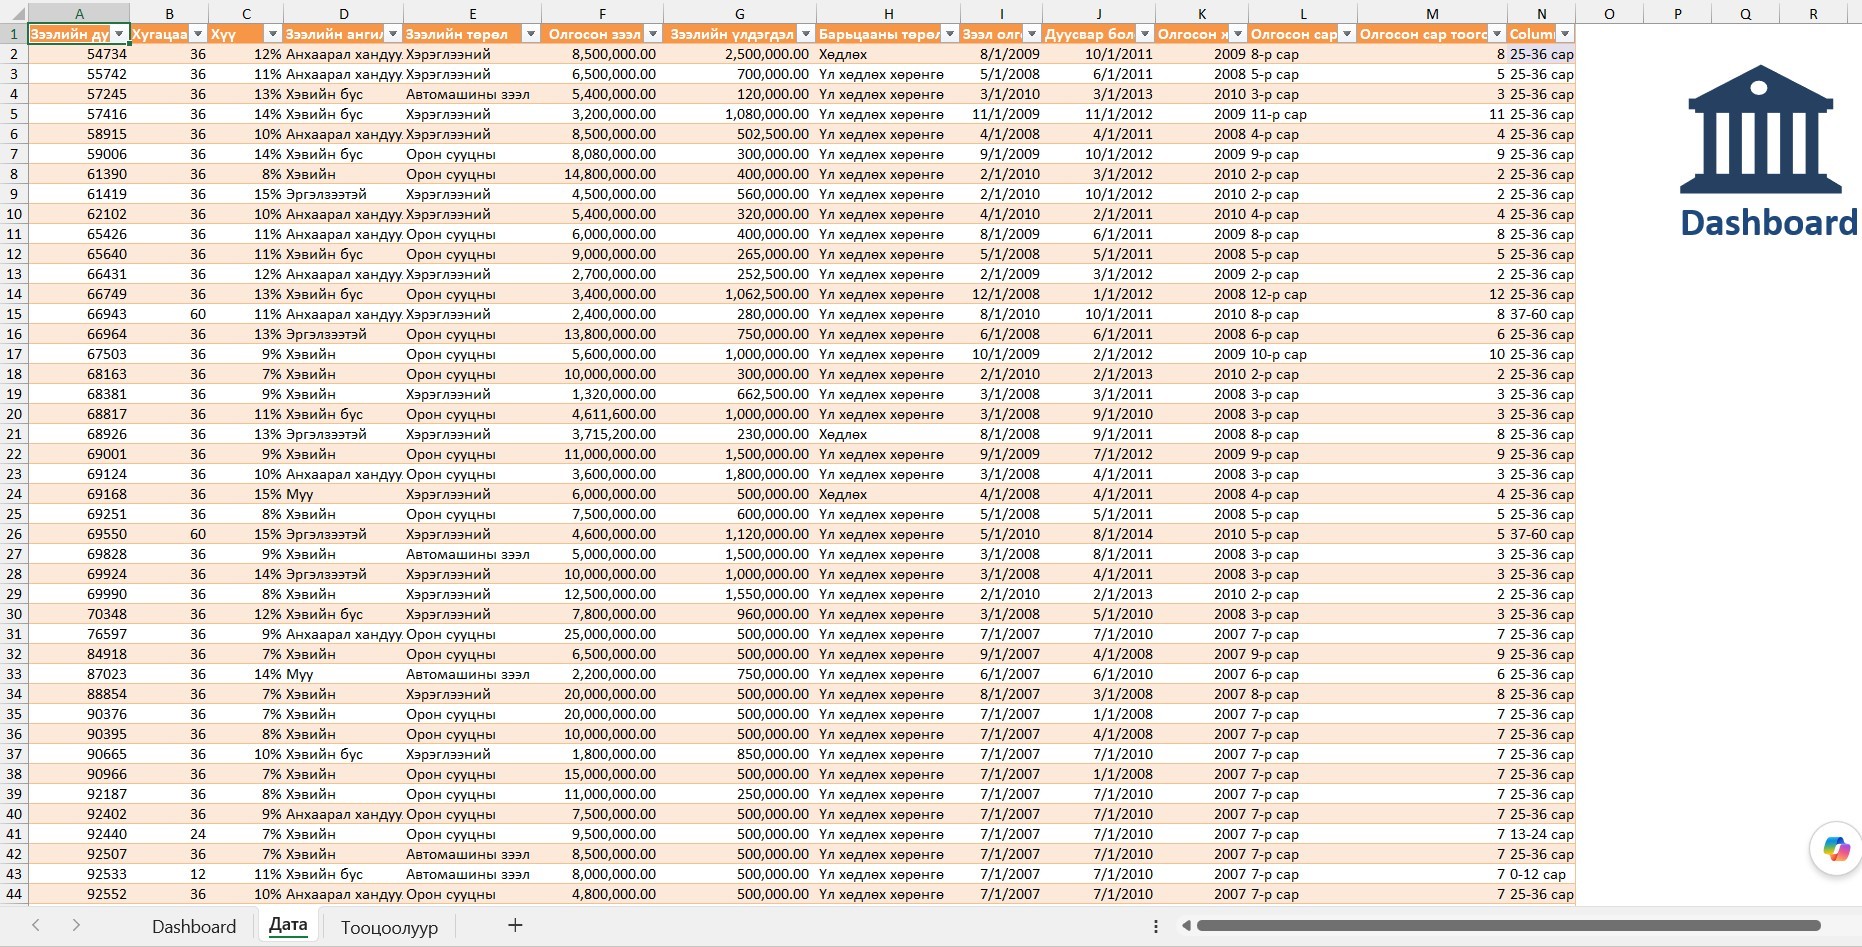This screenshot has height=947, width=1862.
Task: Click the 37-60 сар cell in row 15
Action: pos(1541,314)
